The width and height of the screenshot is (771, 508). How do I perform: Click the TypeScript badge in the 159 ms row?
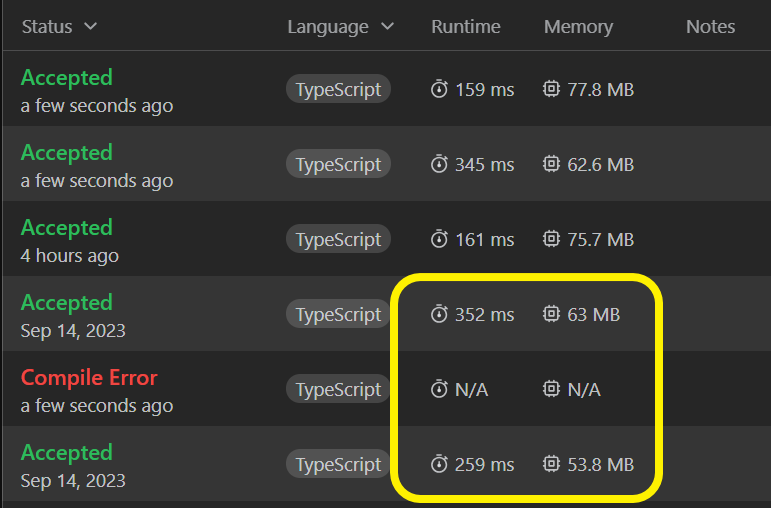[x=338, y=89]
